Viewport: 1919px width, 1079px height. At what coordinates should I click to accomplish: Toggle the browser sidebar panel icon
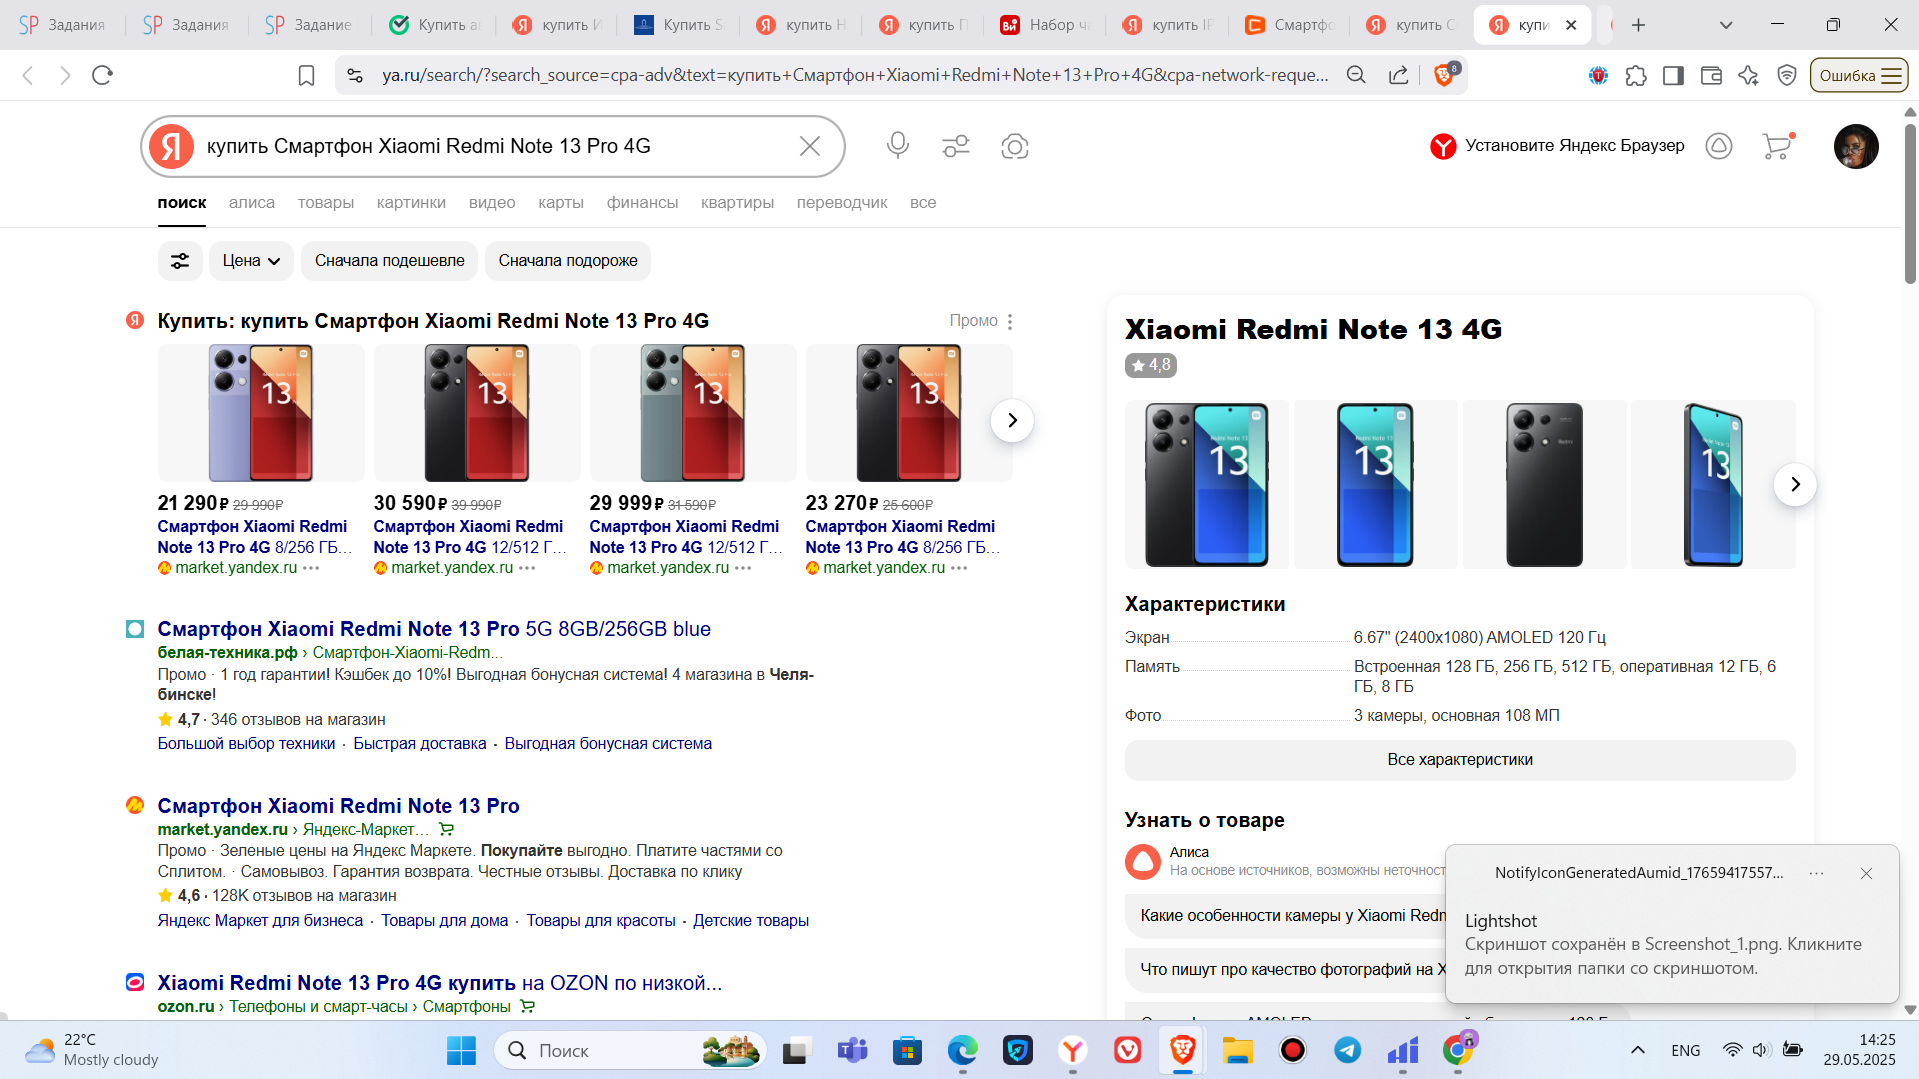point(1673,75)
